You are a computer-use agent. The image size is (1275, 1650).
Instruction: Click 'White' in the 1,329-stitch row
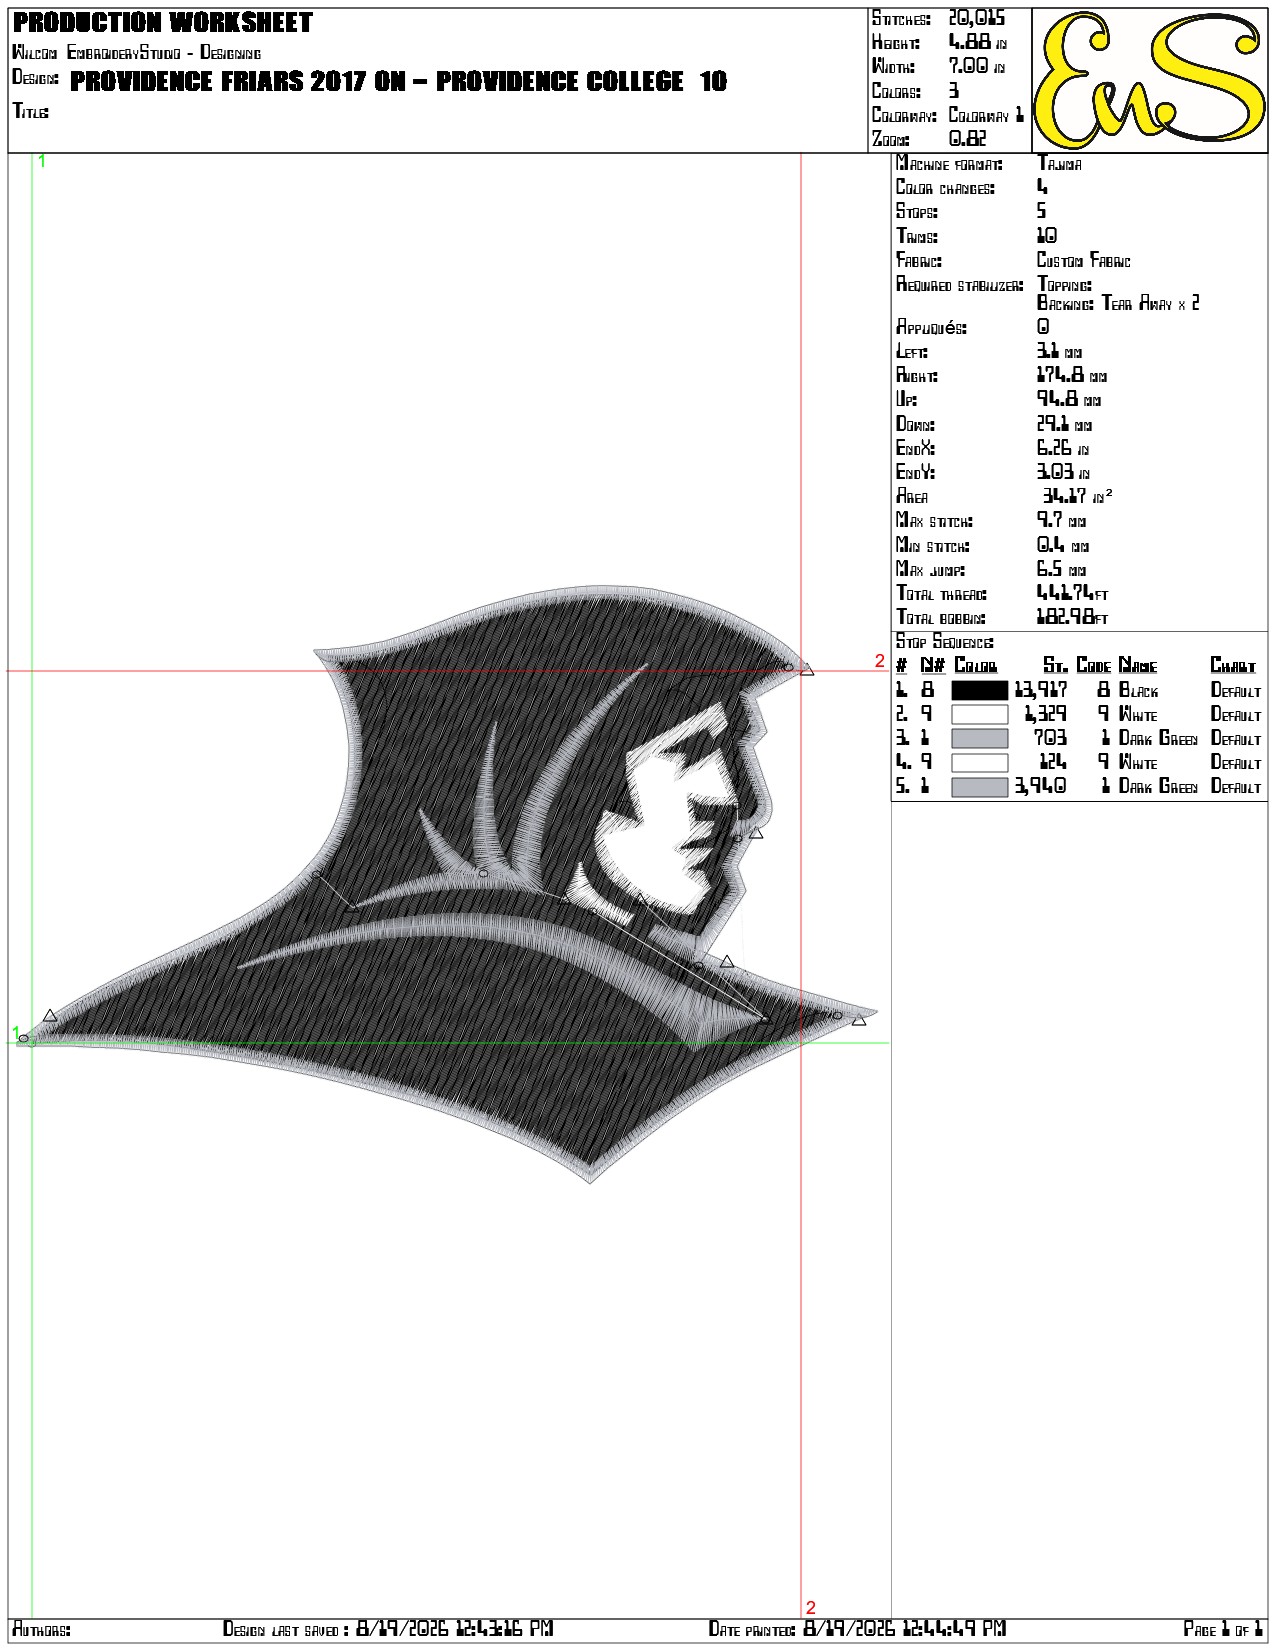click(1138, 714)
